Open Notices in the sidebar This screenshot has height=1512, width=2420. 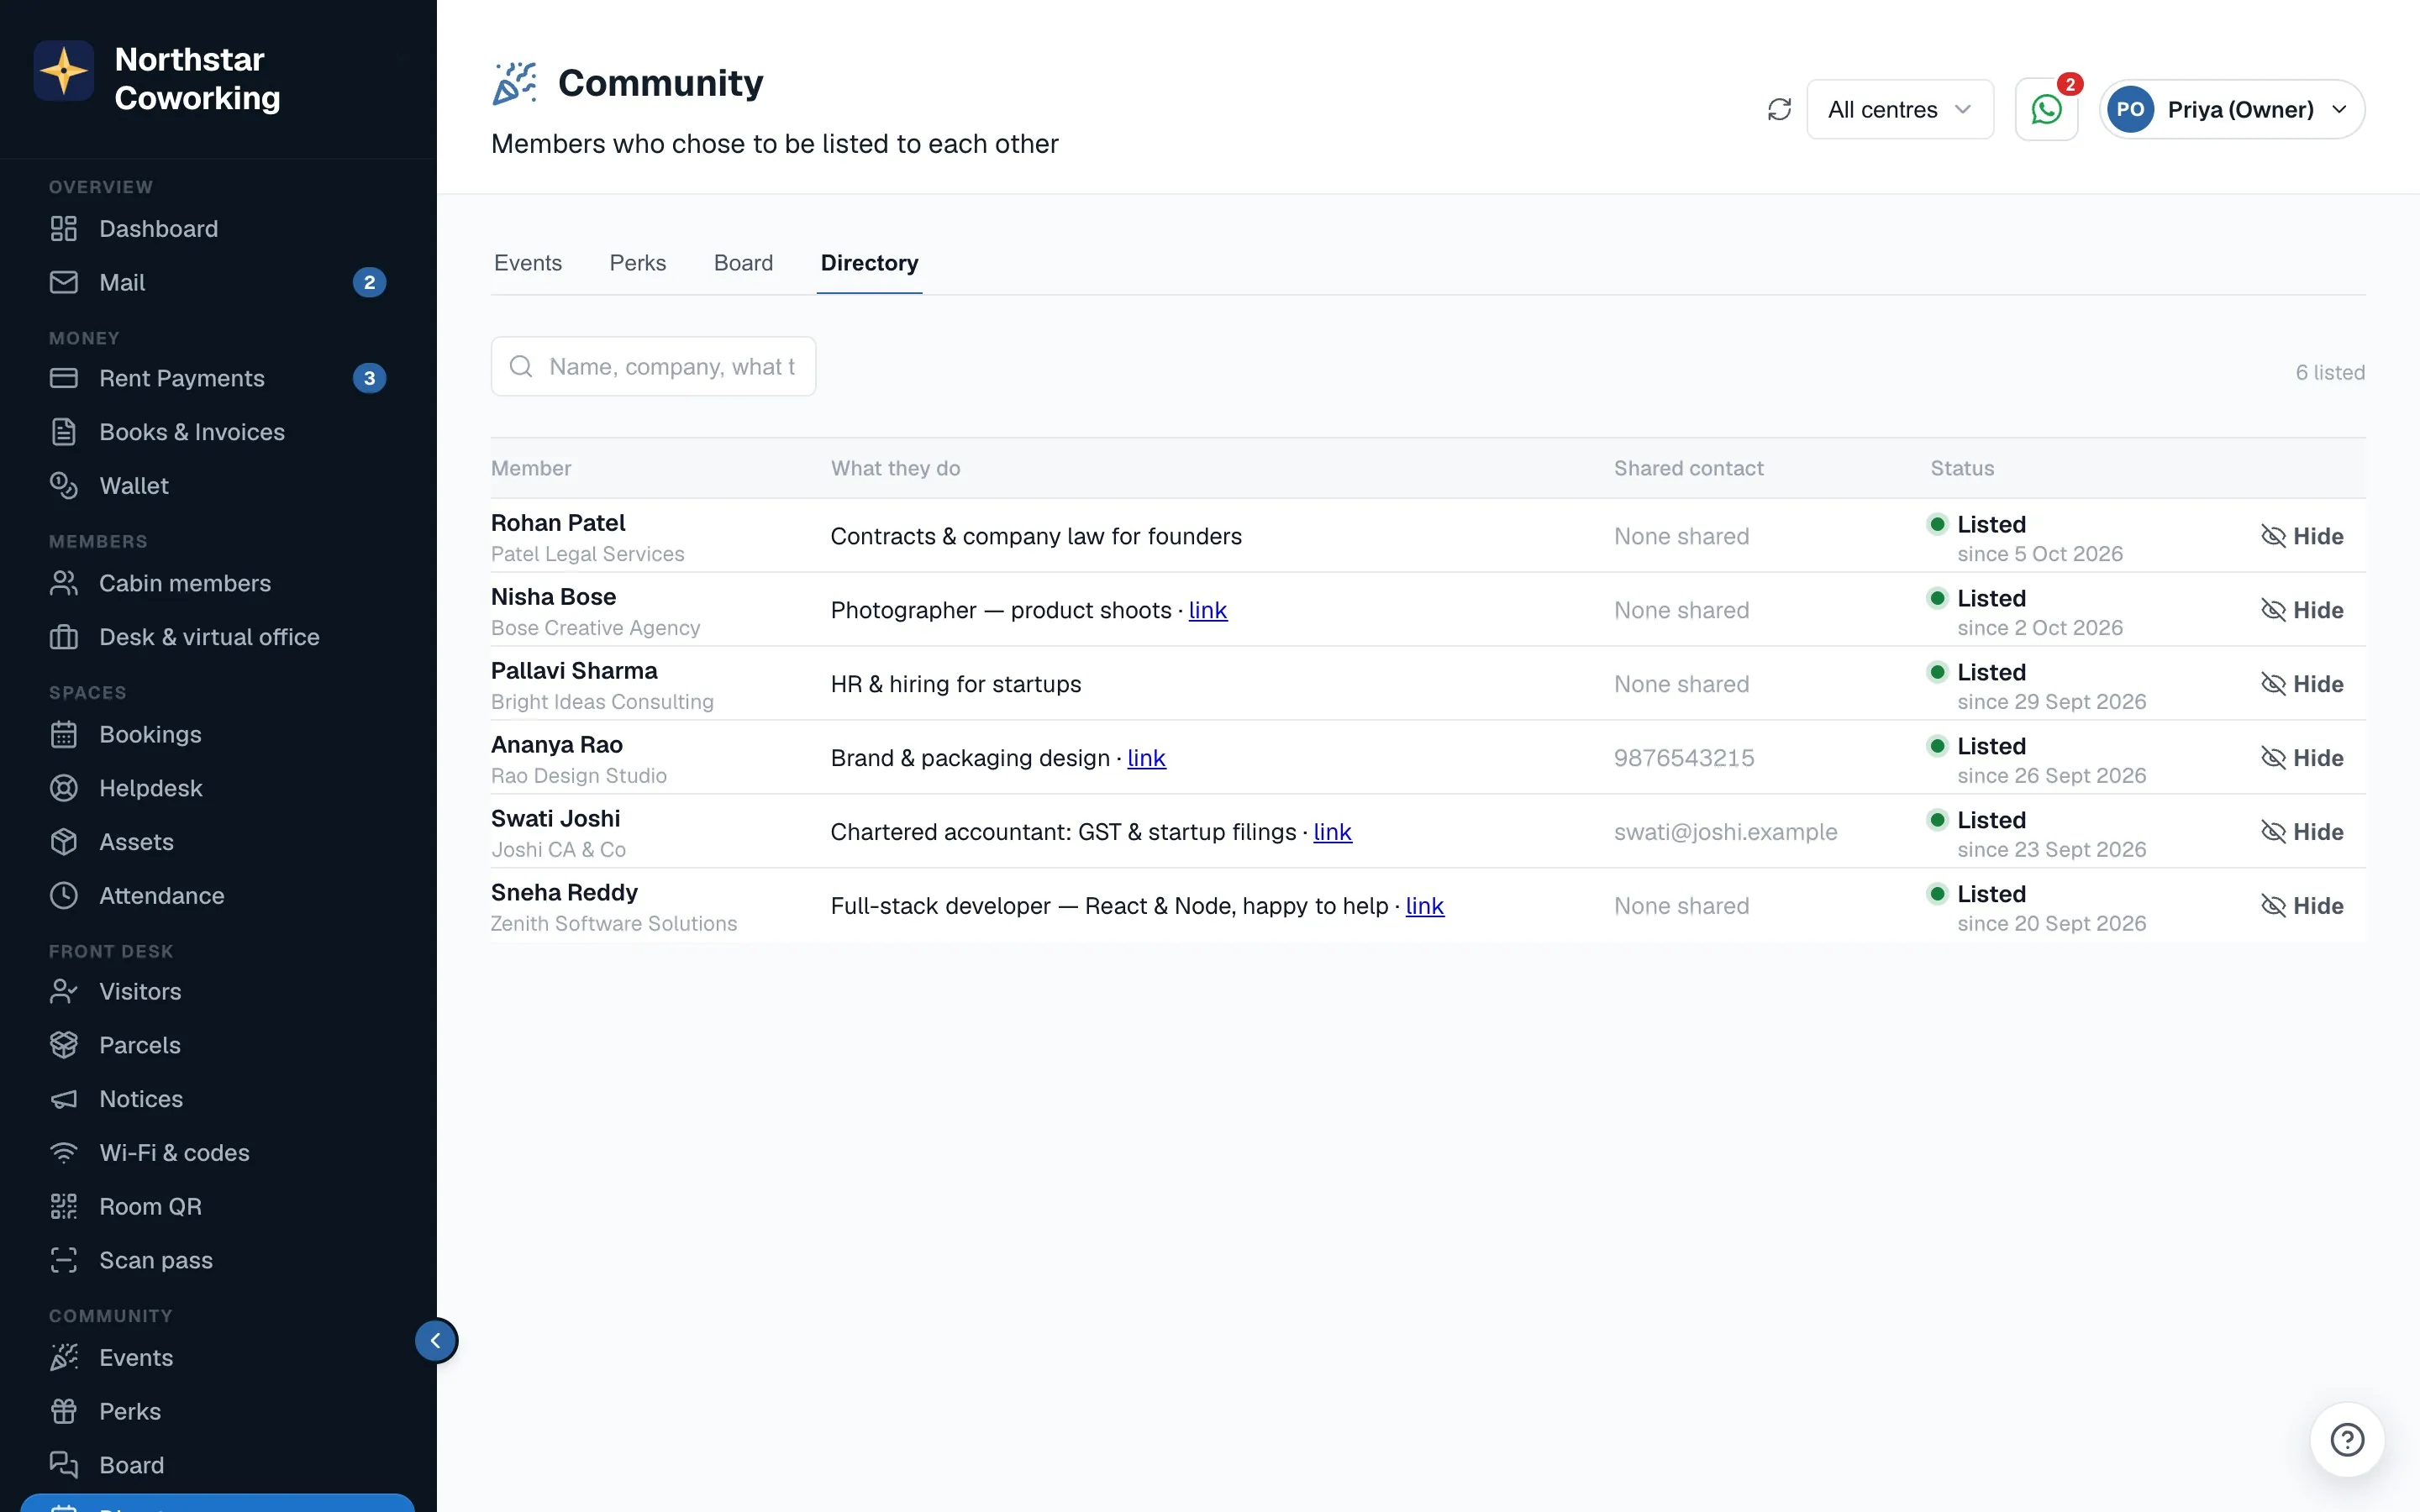tap(217, 1099)
